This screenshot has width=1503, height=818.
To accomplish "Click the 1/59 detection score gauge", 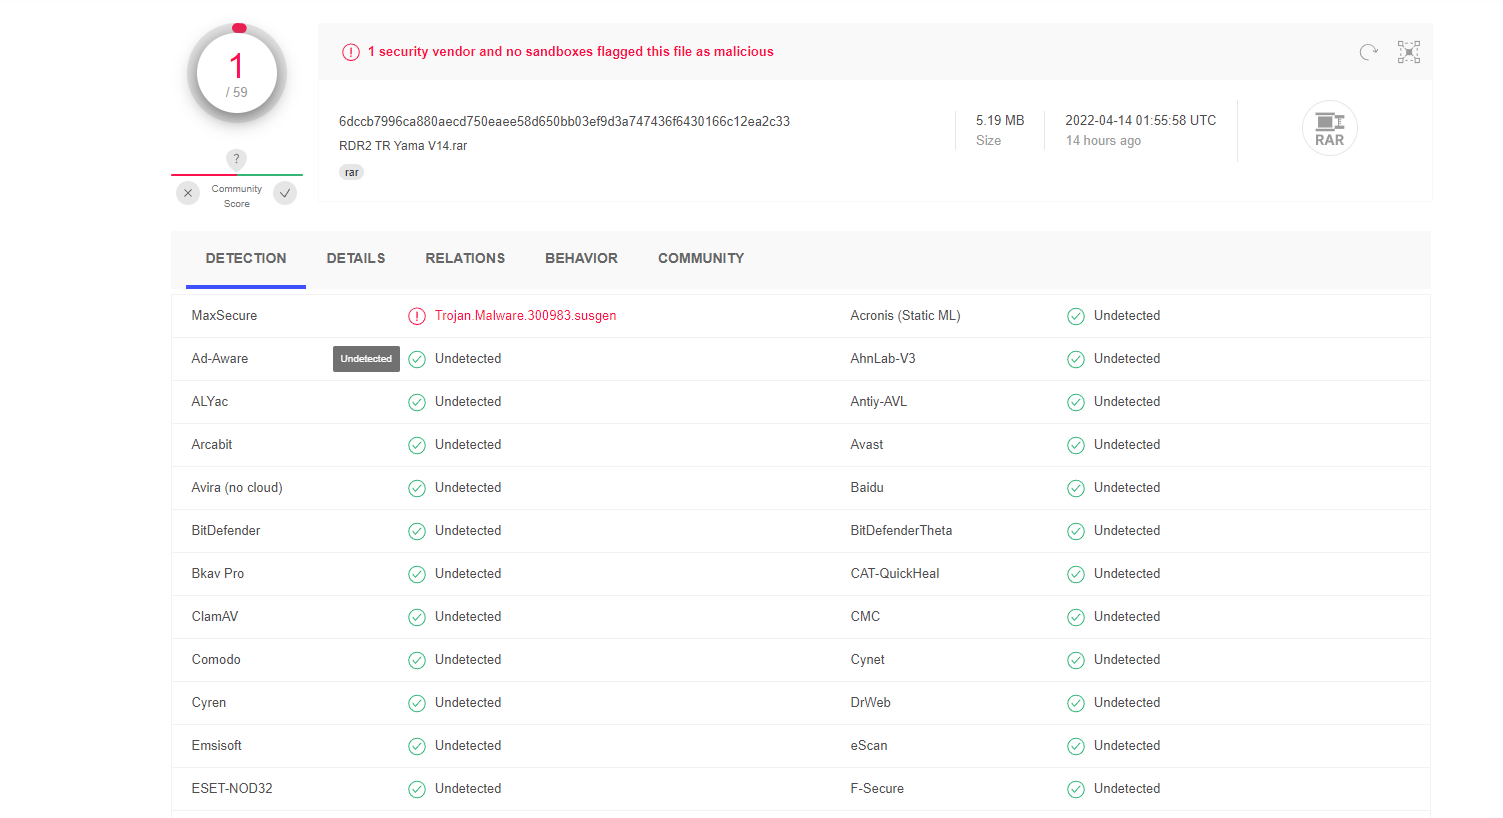I will [237, 73].
